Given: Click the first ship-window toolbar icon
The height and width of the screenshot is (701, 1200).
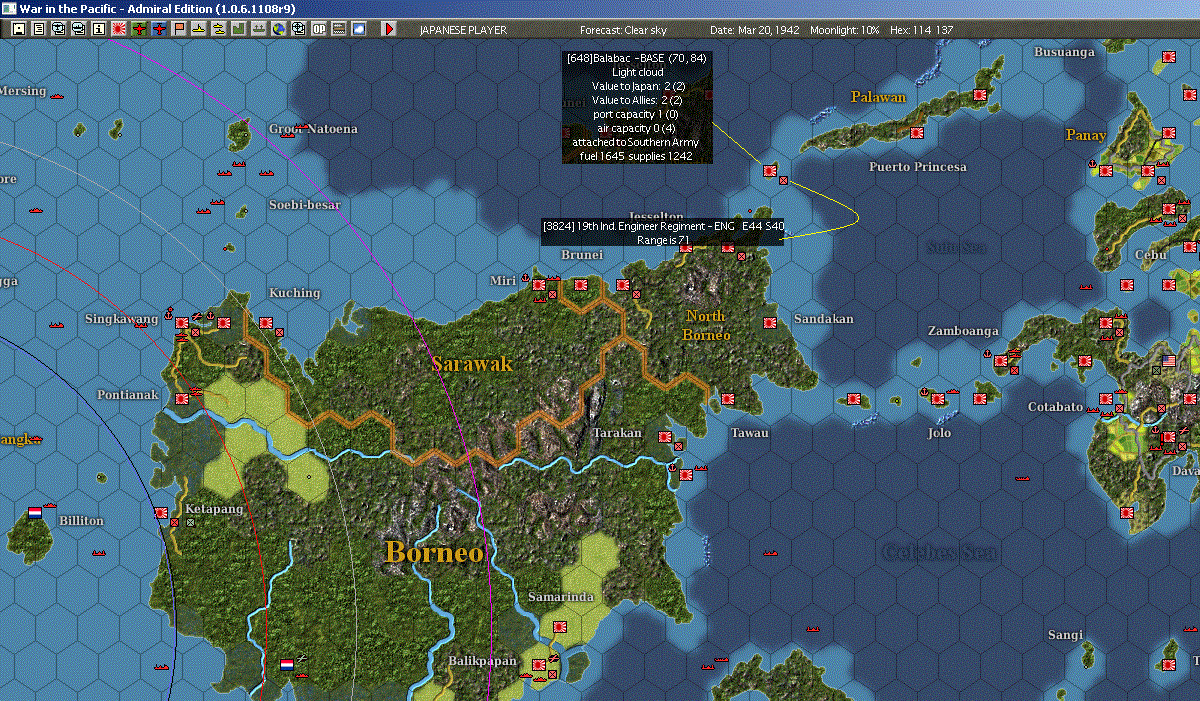Looking at the screenshot, I should (x=58, y=29).
